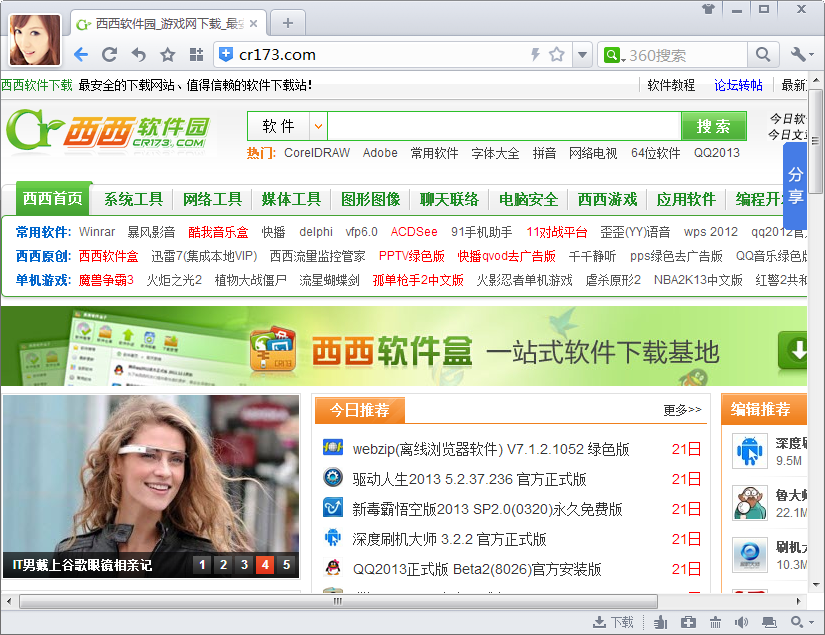Select slideshow page number 3
The image size is (825, 635).
coord(244,565)
